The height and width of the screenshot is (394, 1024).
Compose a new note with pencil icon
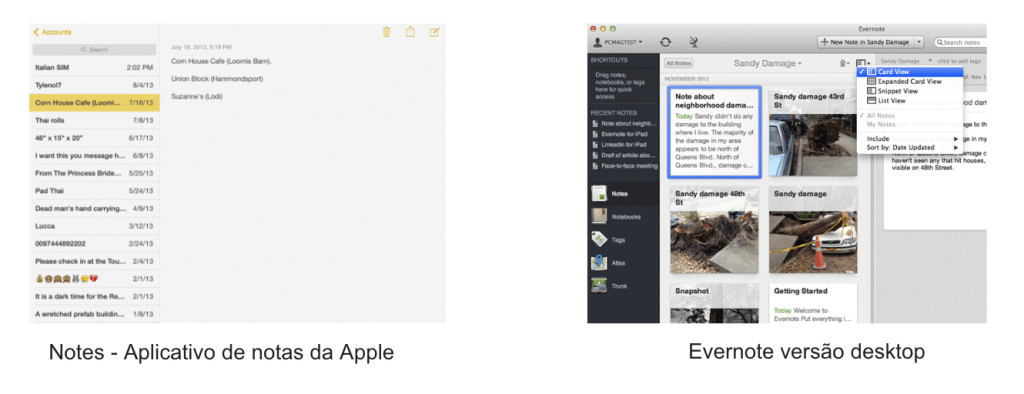point(434,32)
